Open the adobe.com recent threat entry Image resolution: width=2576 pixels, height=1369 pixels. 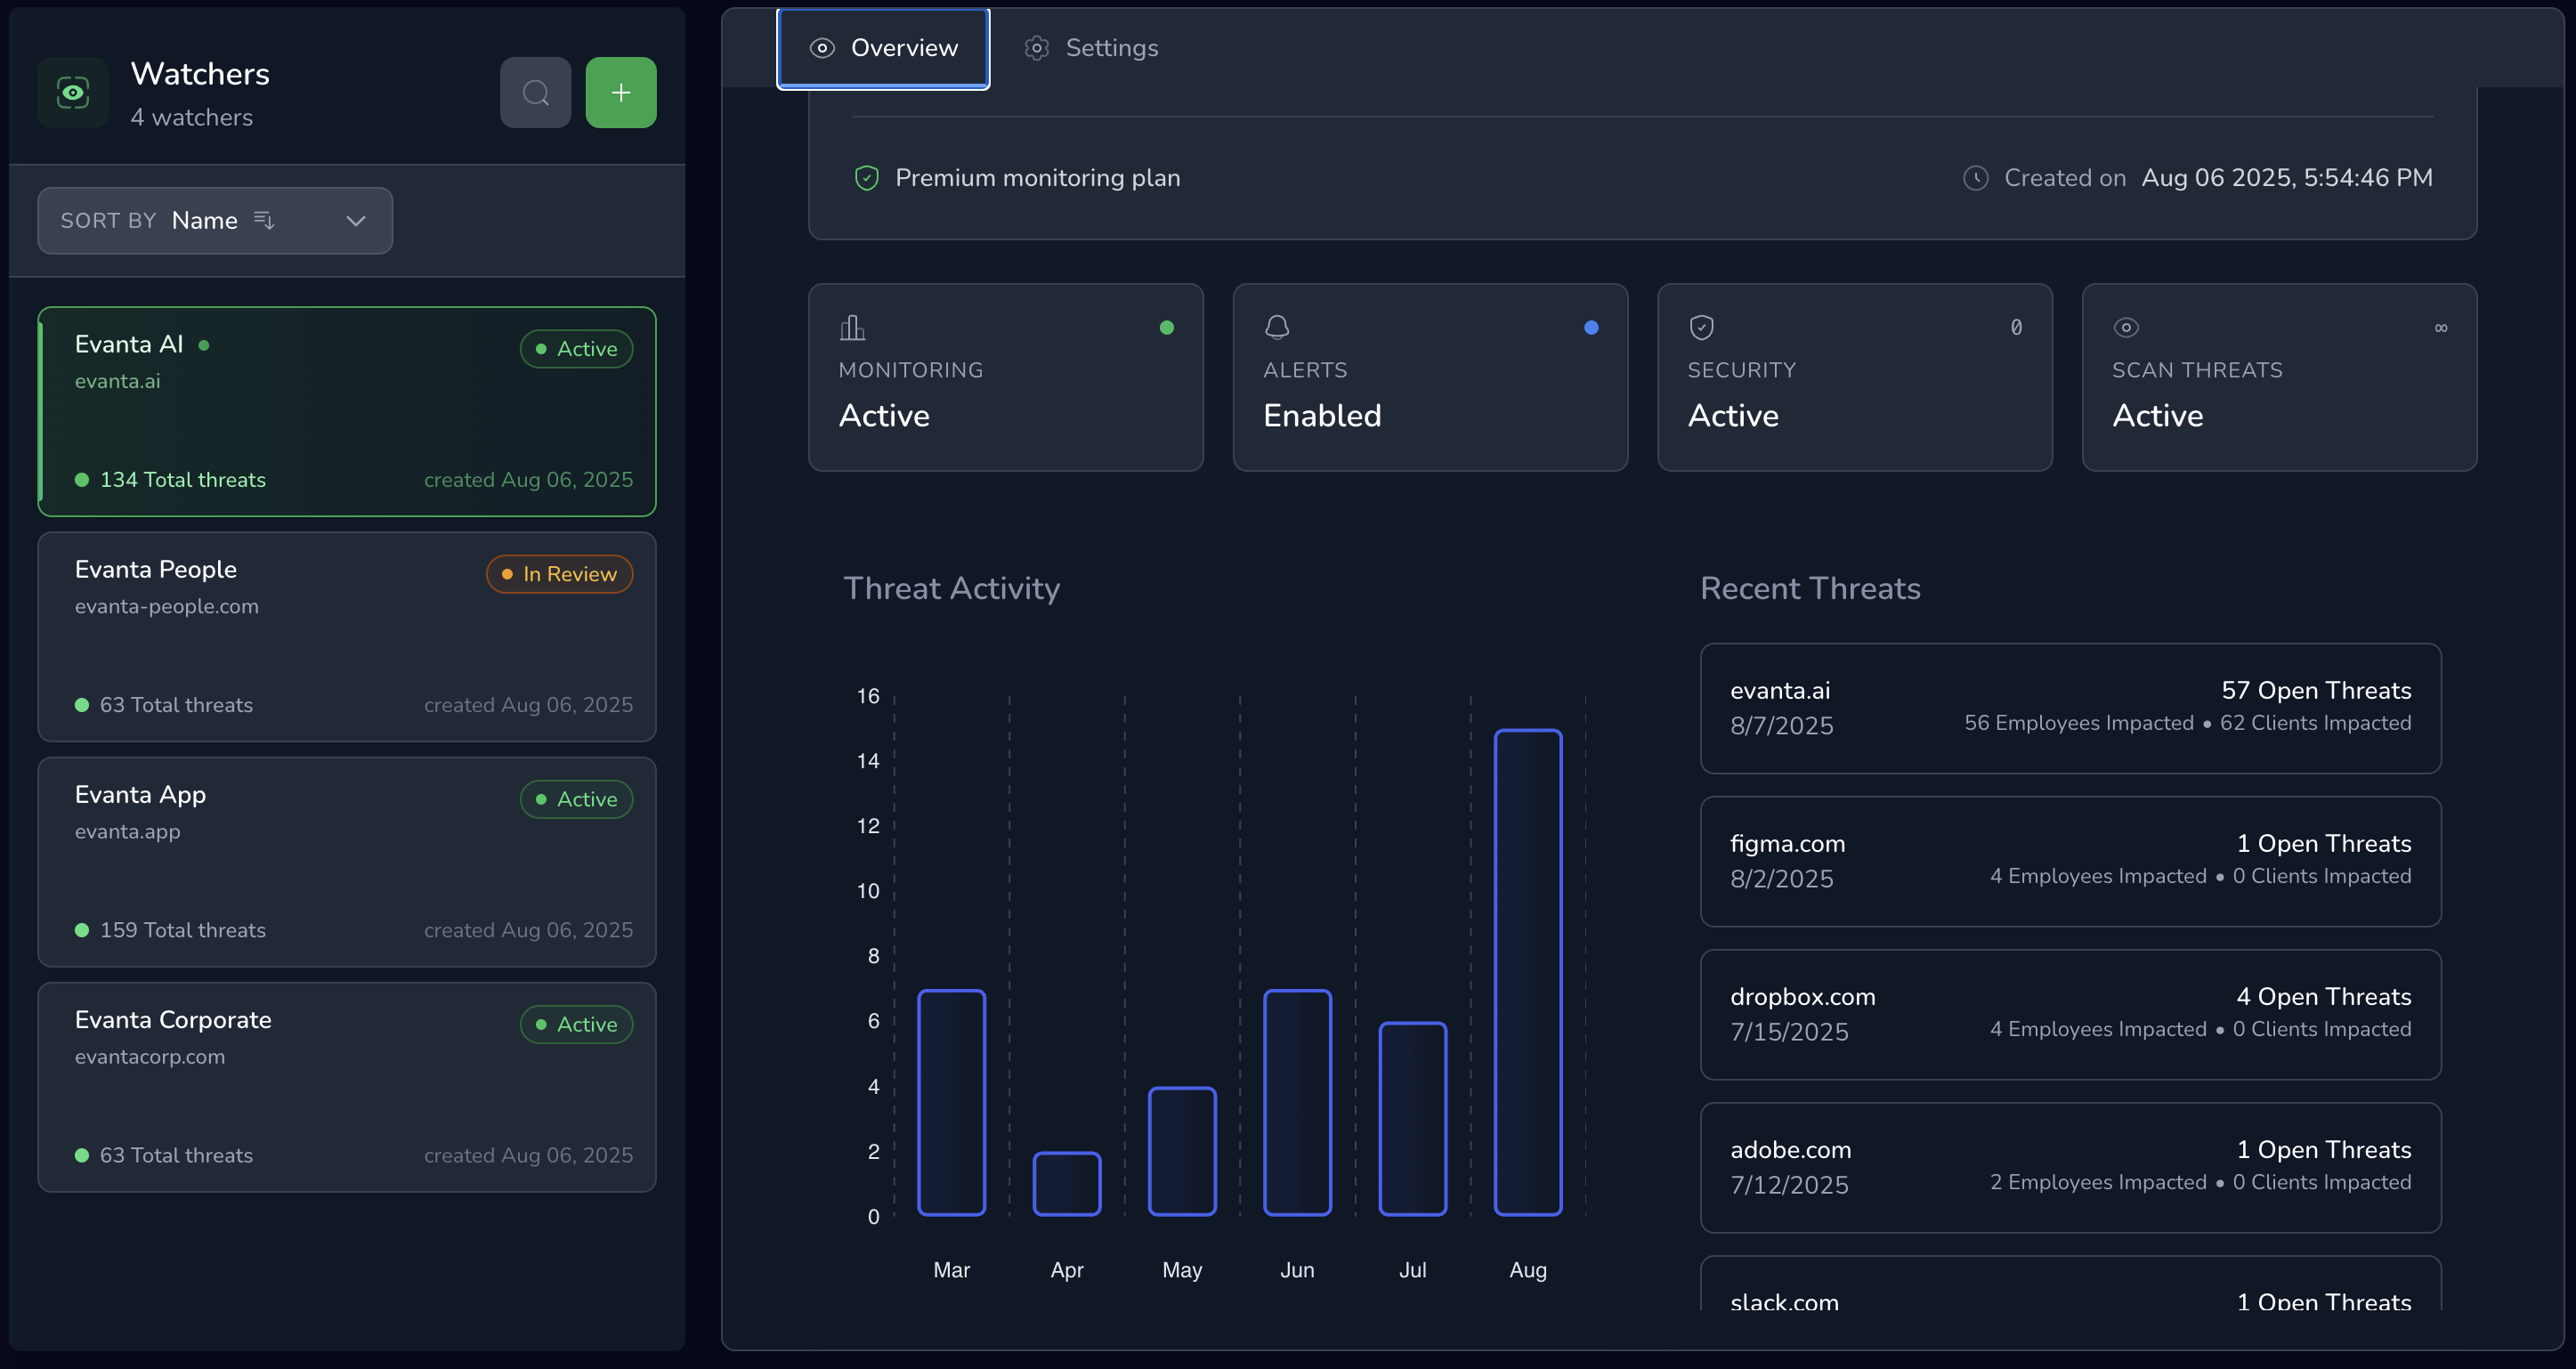point(2071,1167)
